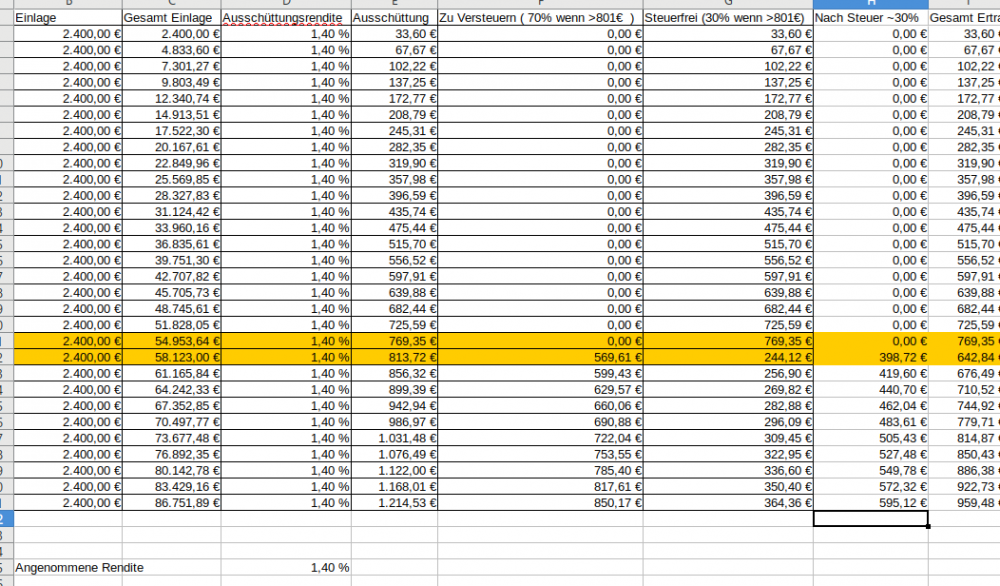
Task: Click Zu Versteuern cell 722,04 €
Action: (x=540, y=439)
